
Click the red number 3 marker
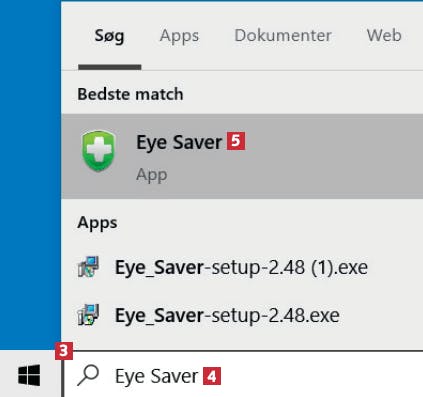(x=64, y=351)
